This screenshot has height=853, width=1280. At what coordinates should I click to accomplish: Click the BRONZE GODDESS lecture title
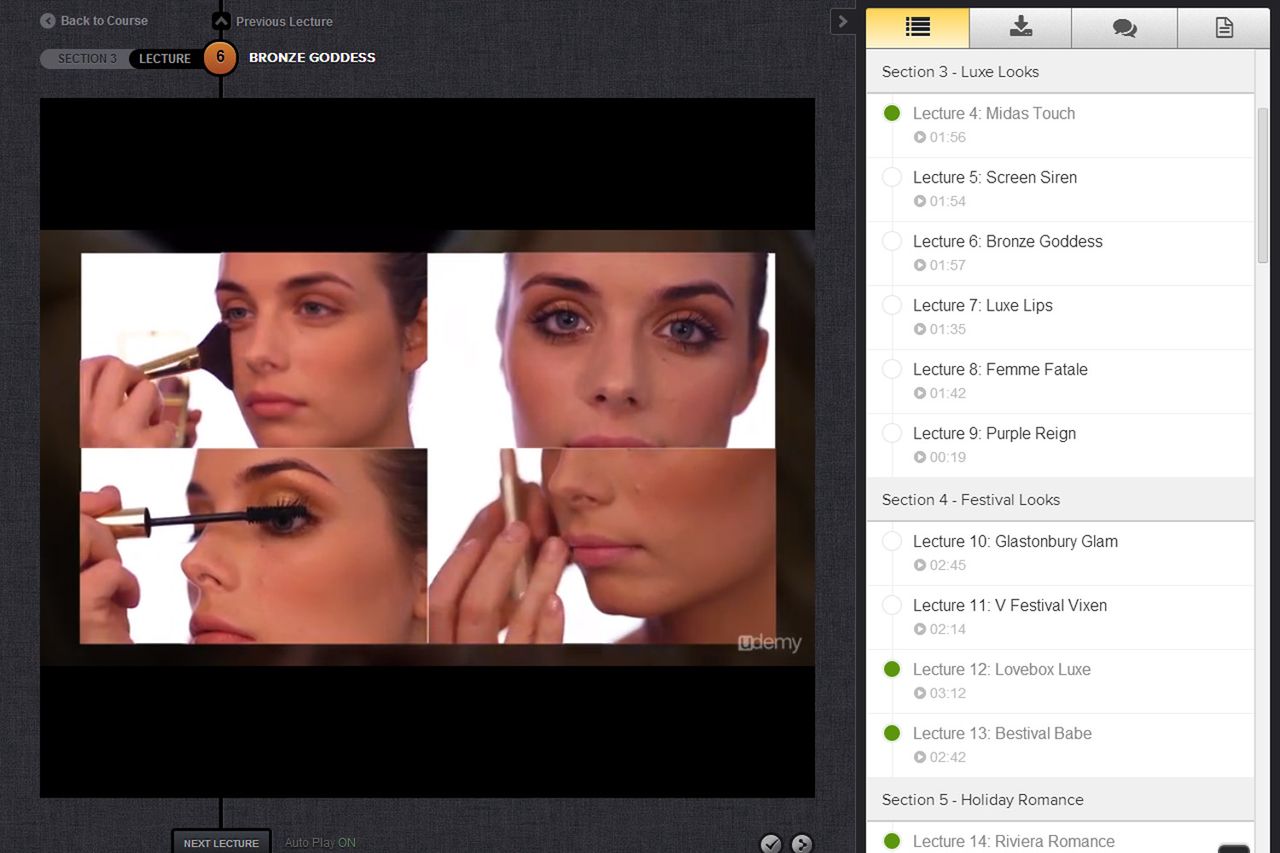(x=312, y=57)
